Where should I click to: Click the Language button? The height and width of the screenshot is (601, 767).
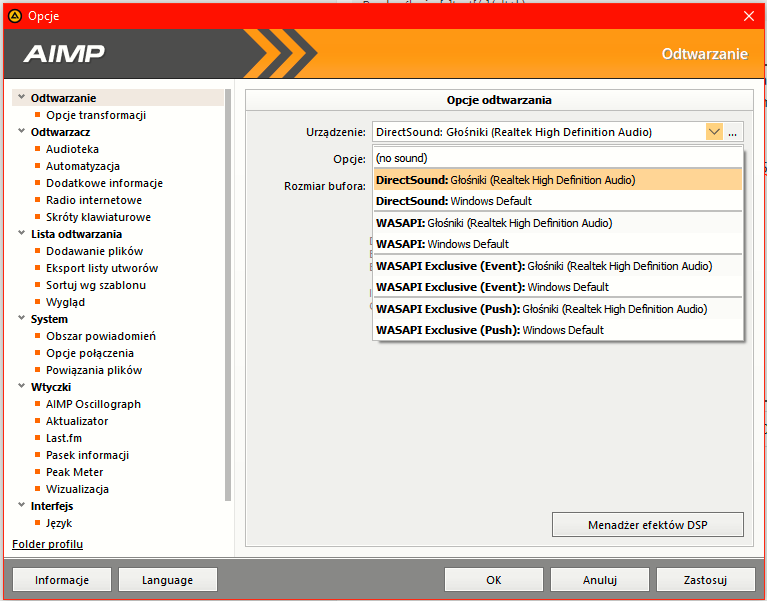coord(168,580)
